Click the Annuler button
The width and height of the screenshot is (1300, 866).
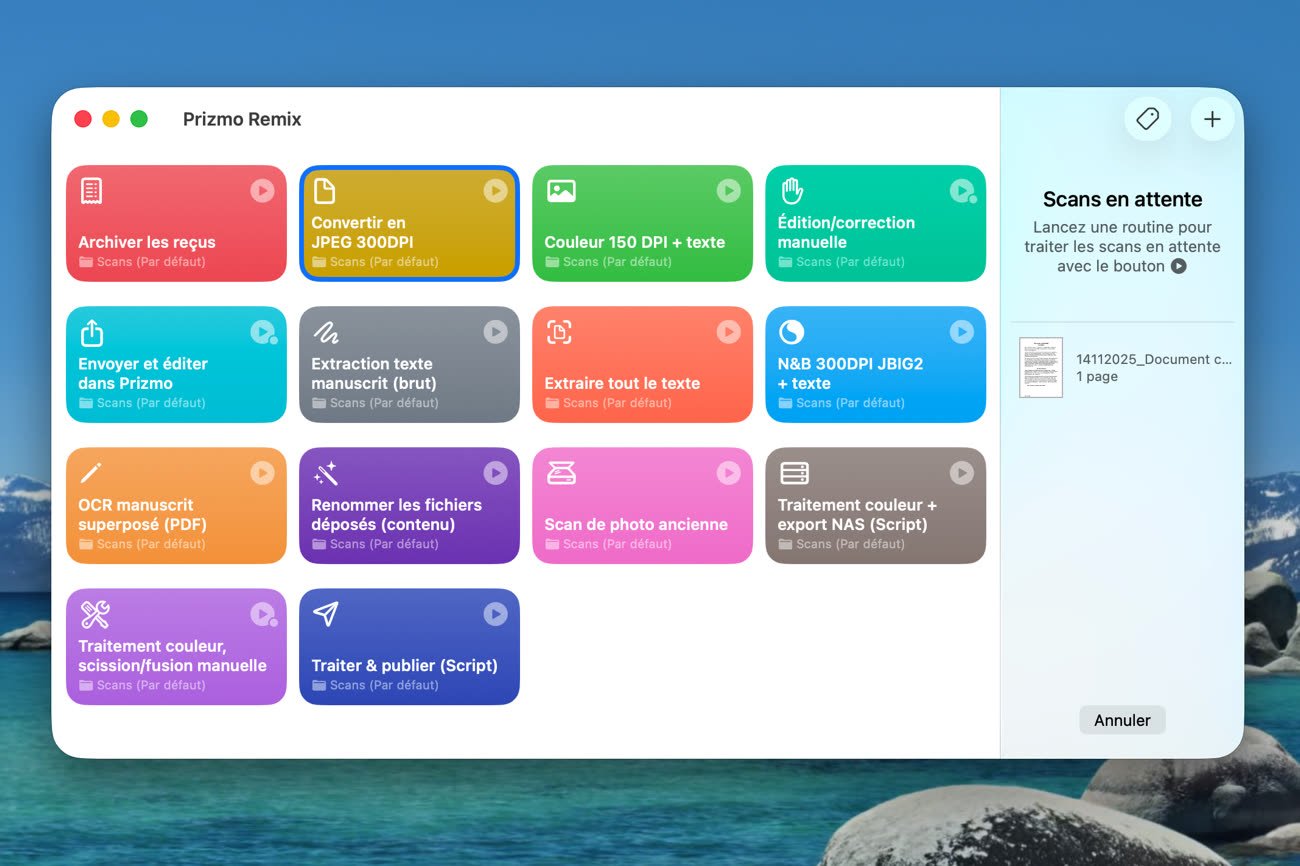click(x=1122, y=720)
